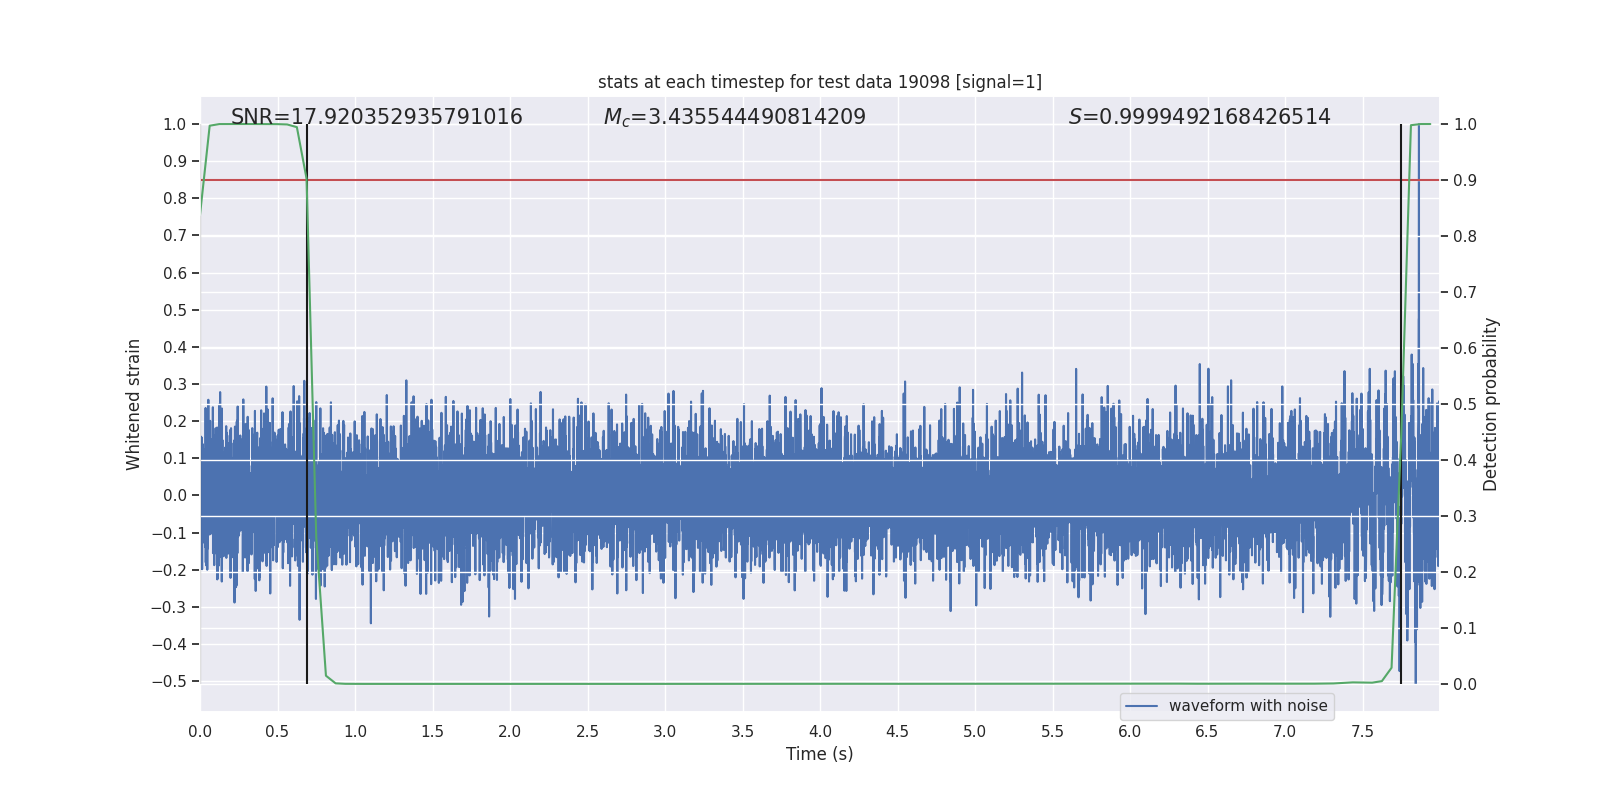Click the 'waveform with noise' legend entry

(1227, 706)
